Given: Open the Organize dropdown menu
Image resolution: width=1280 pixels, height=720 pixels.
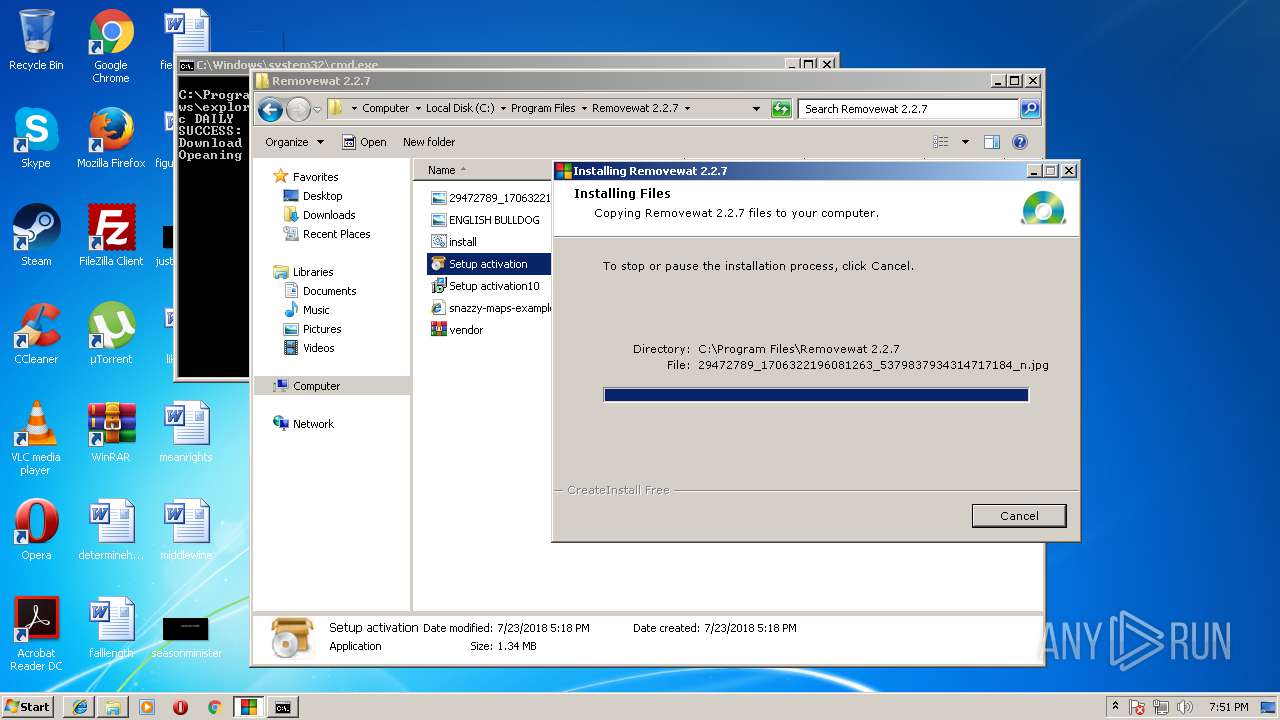Looking at the screenshot, I should pyautogui.click(x=294, y=142).
